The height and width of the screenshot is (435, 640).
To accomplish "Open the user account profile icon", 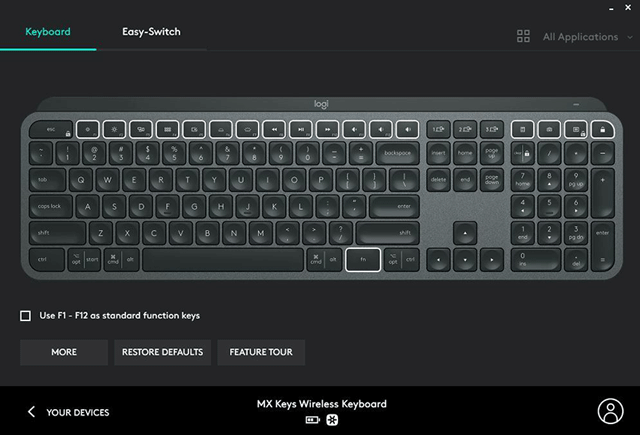I will tap(611, 411).
